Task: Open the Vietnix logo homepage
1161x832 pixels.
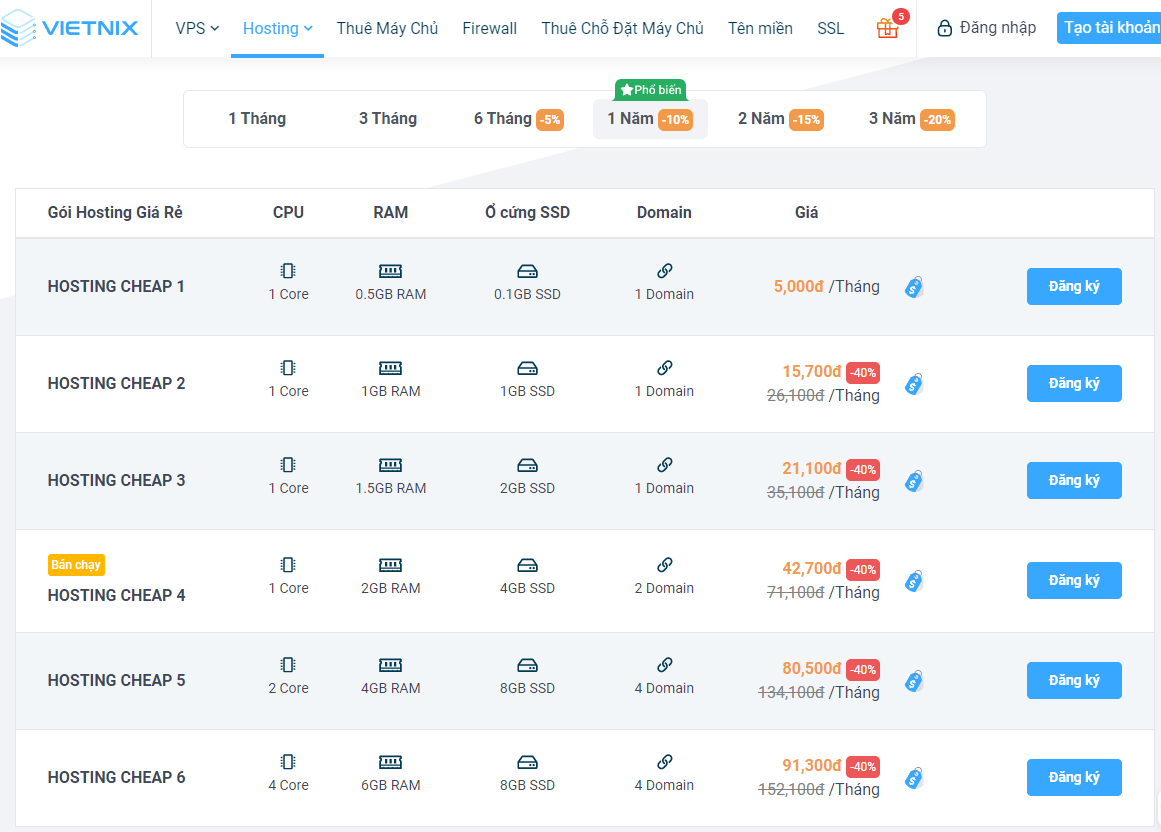Action: [70, 28]
